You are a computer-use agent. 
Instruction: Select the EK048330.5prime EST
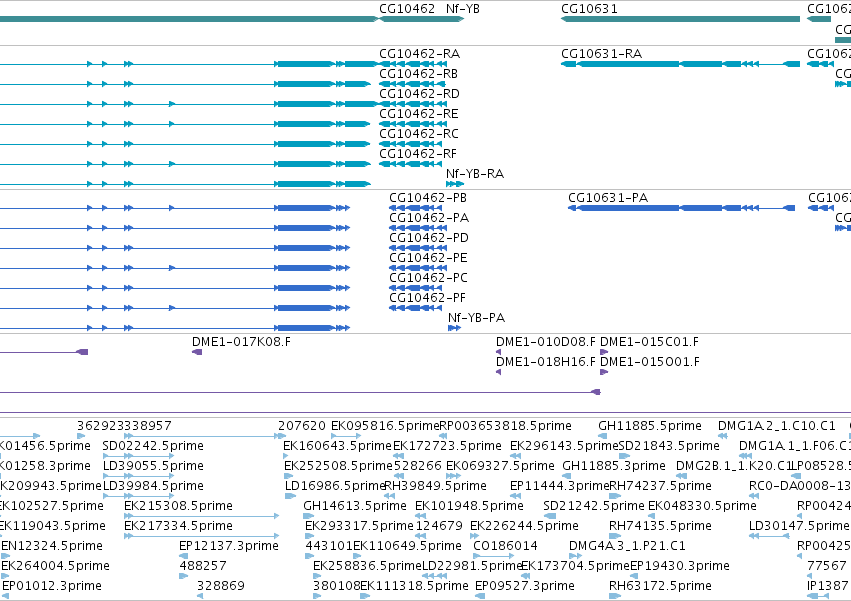click(x=702, y=507)
